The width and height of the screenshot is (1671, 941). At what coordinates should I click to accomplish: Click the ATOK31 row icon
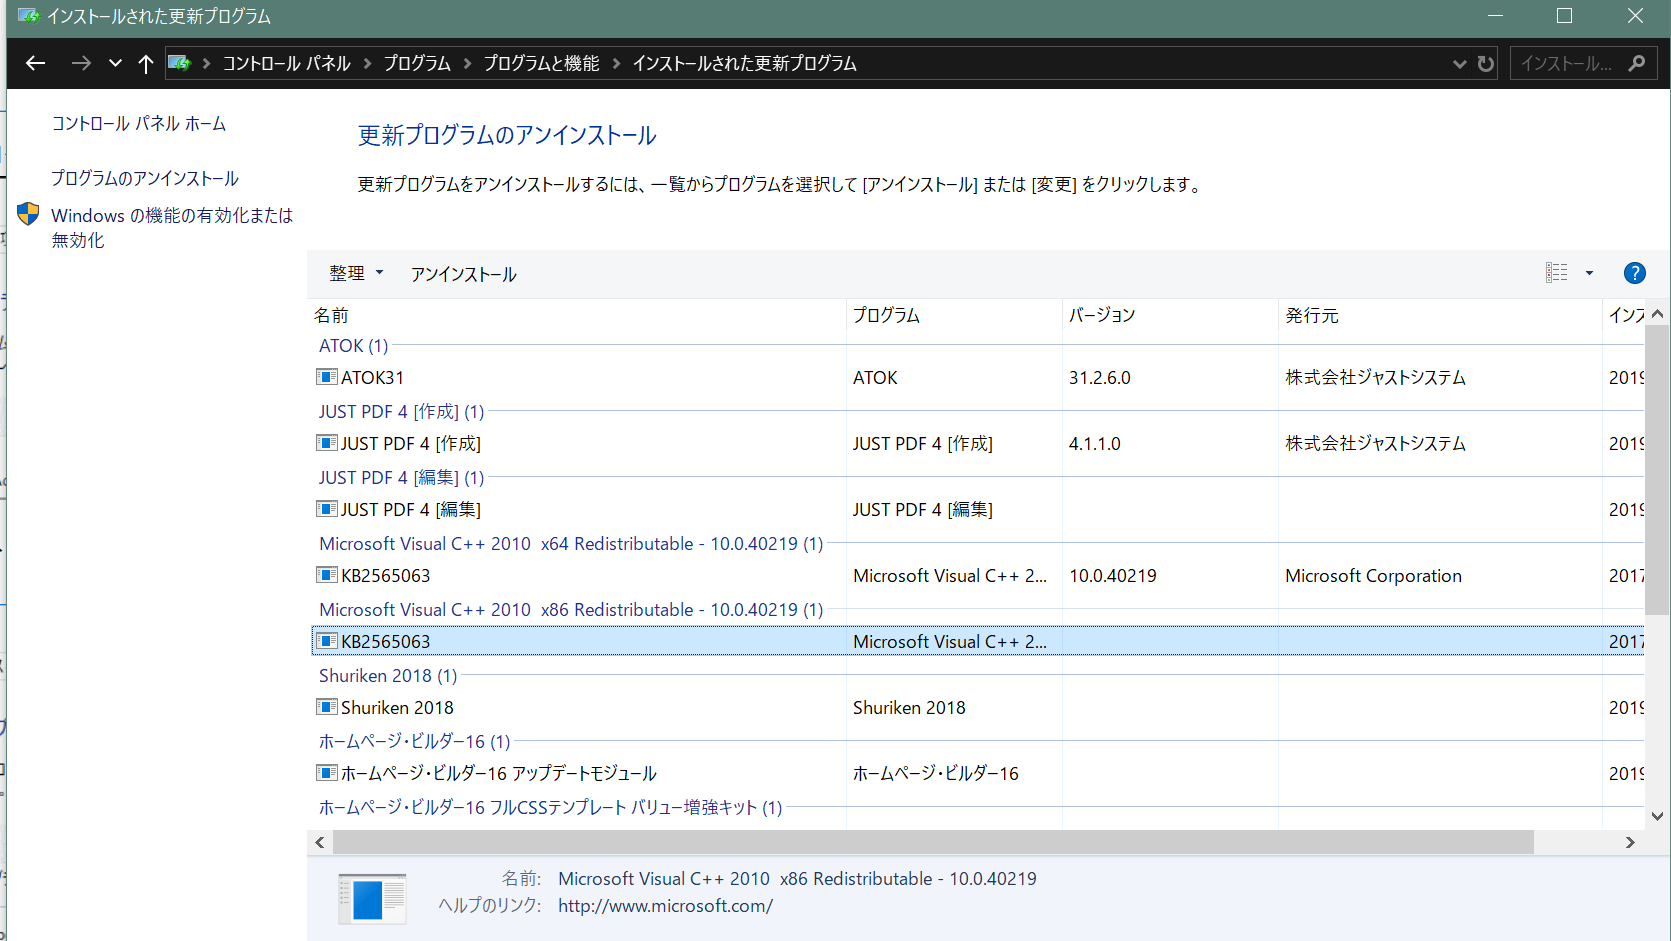[327, 377]
